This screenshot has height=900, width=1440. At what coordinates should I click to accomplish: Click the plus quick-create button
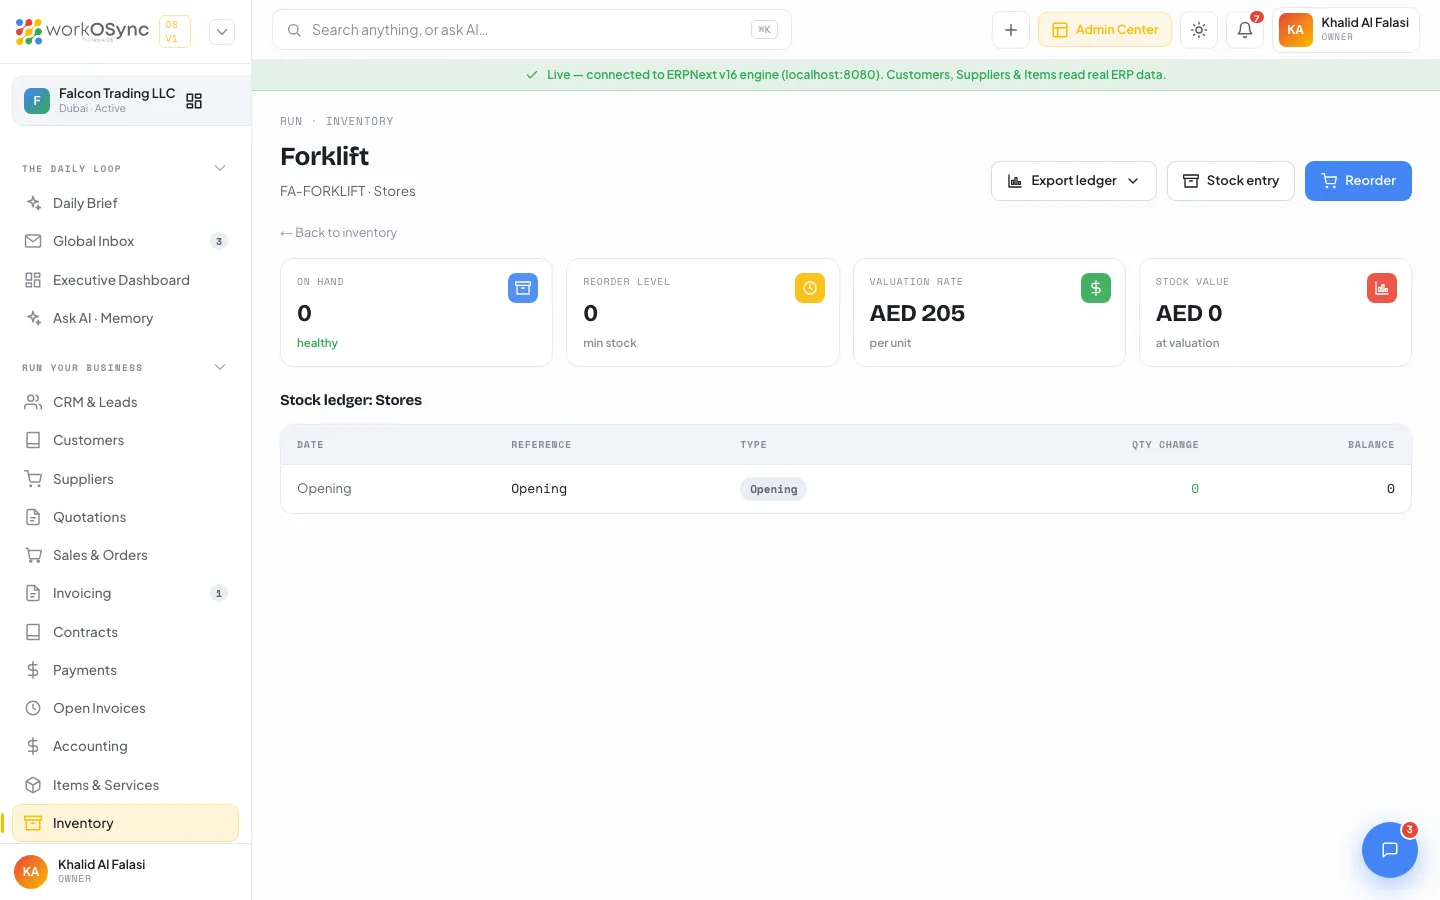click(1011, 30)
